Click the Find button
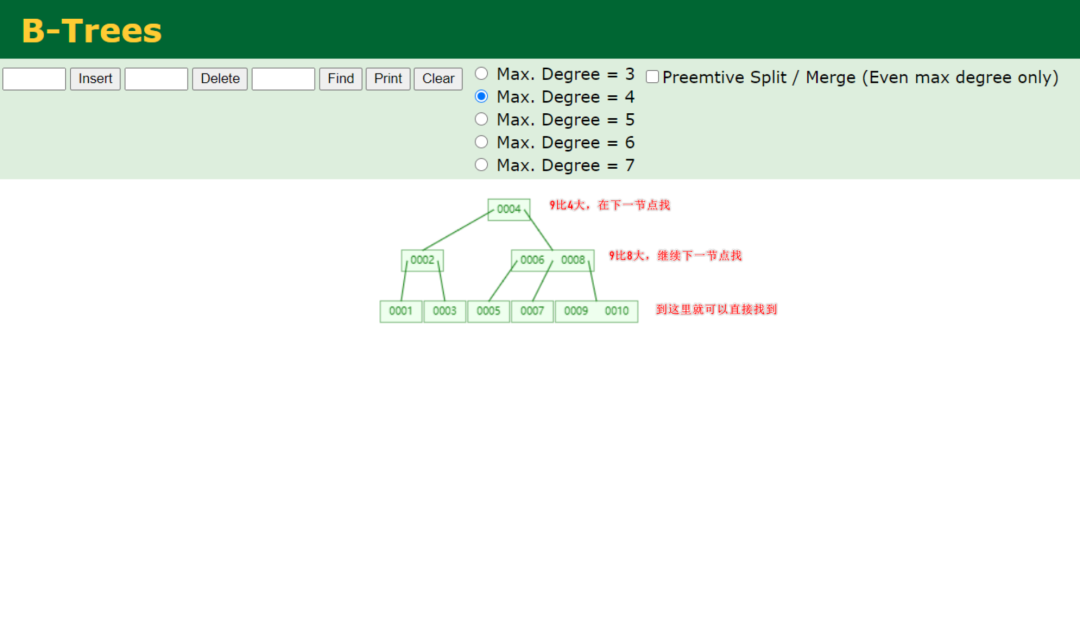The image size is (1080, 620). pos(340,79)
